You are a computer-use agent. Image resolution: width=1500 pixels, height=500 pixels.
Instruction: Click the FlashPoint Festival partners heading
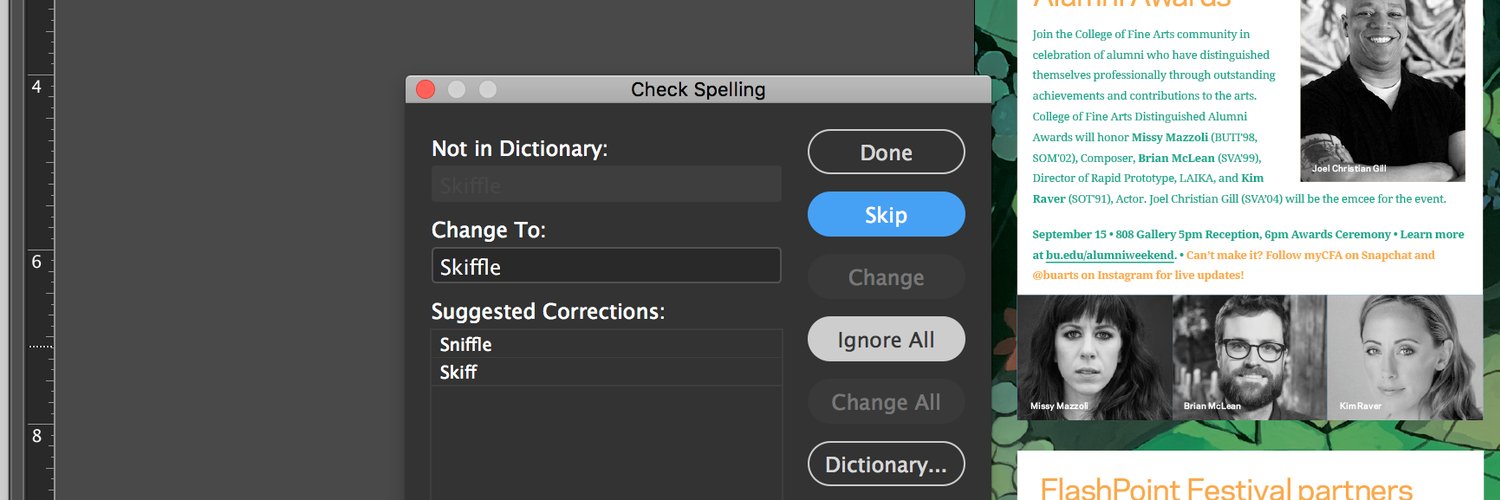1226,489
